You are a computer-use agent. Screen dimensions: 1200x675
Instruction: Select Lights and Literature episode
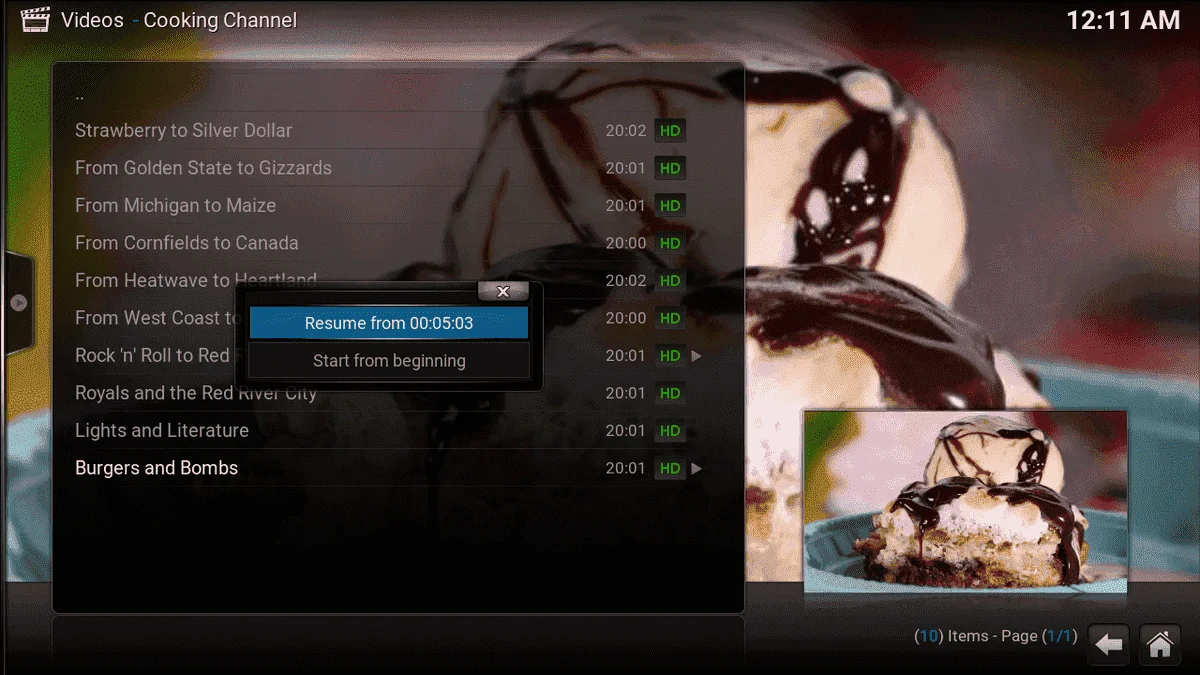pyautogui.click(x=398, y=430)
